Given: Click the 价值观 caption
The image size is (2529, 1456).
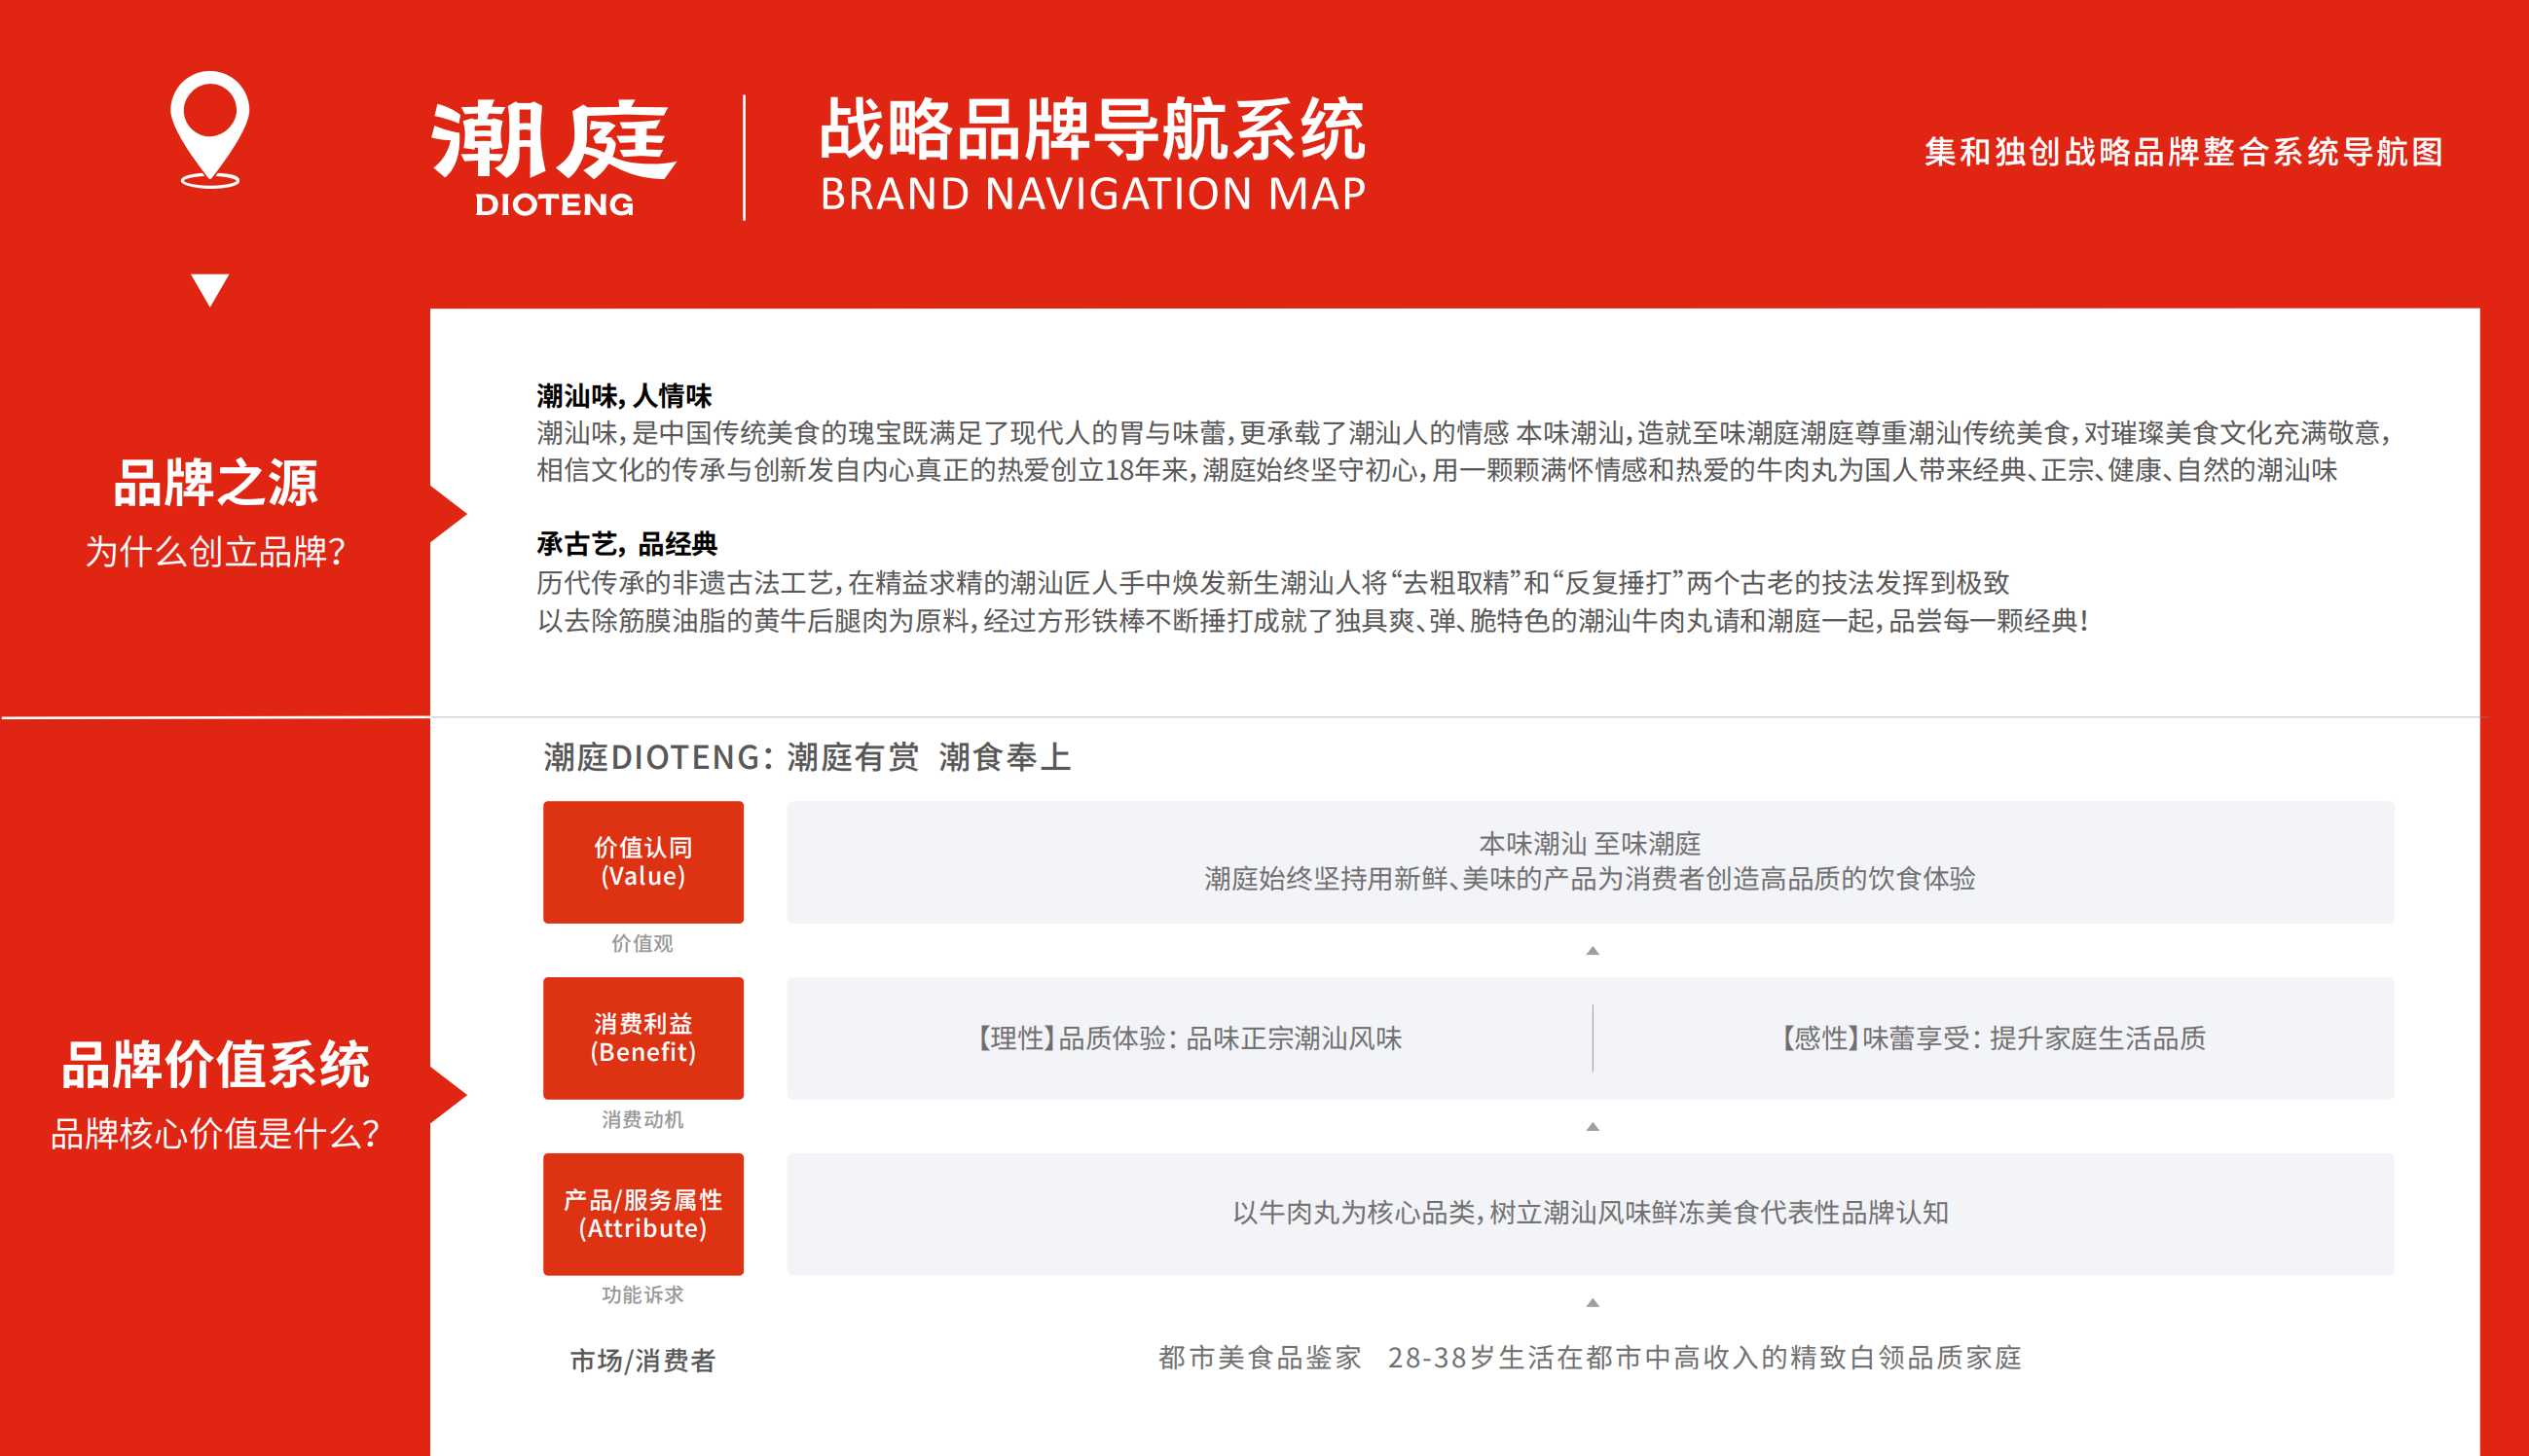Looking at the screenshot, I should point(642,943).
